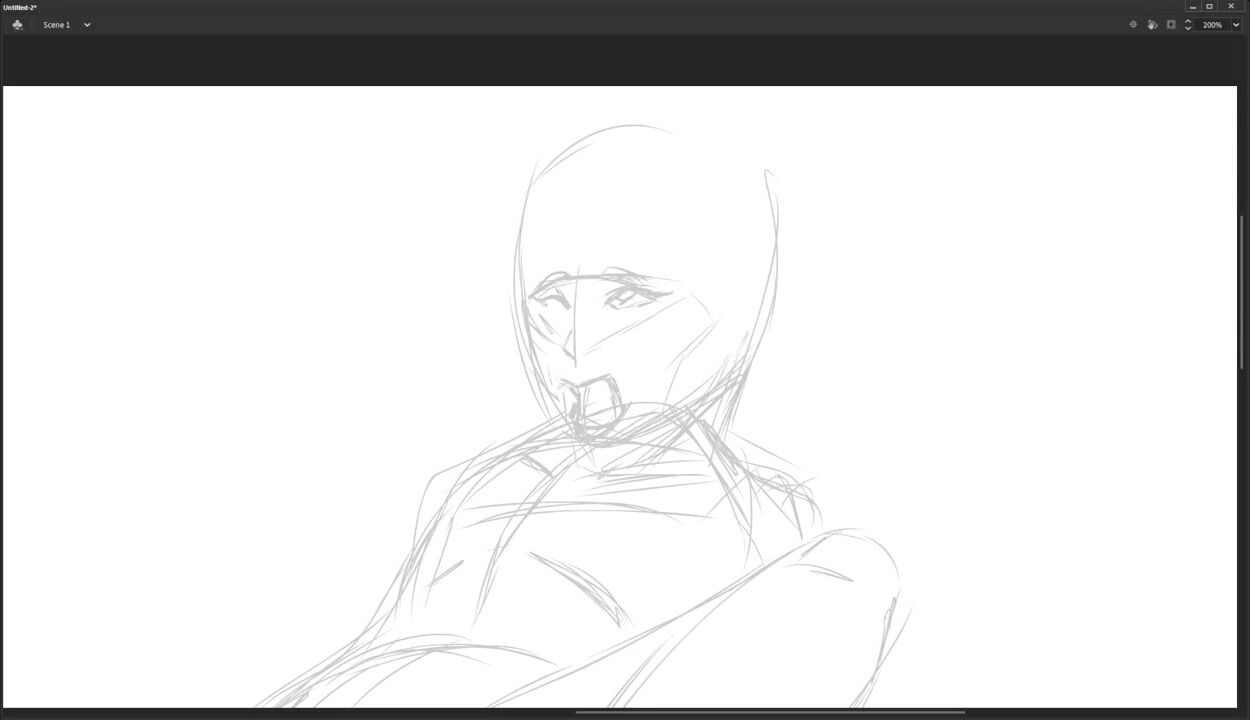Click the Center Stage crosshair icon
The width and height of the screenshot is (1250, 720).
1133,25
